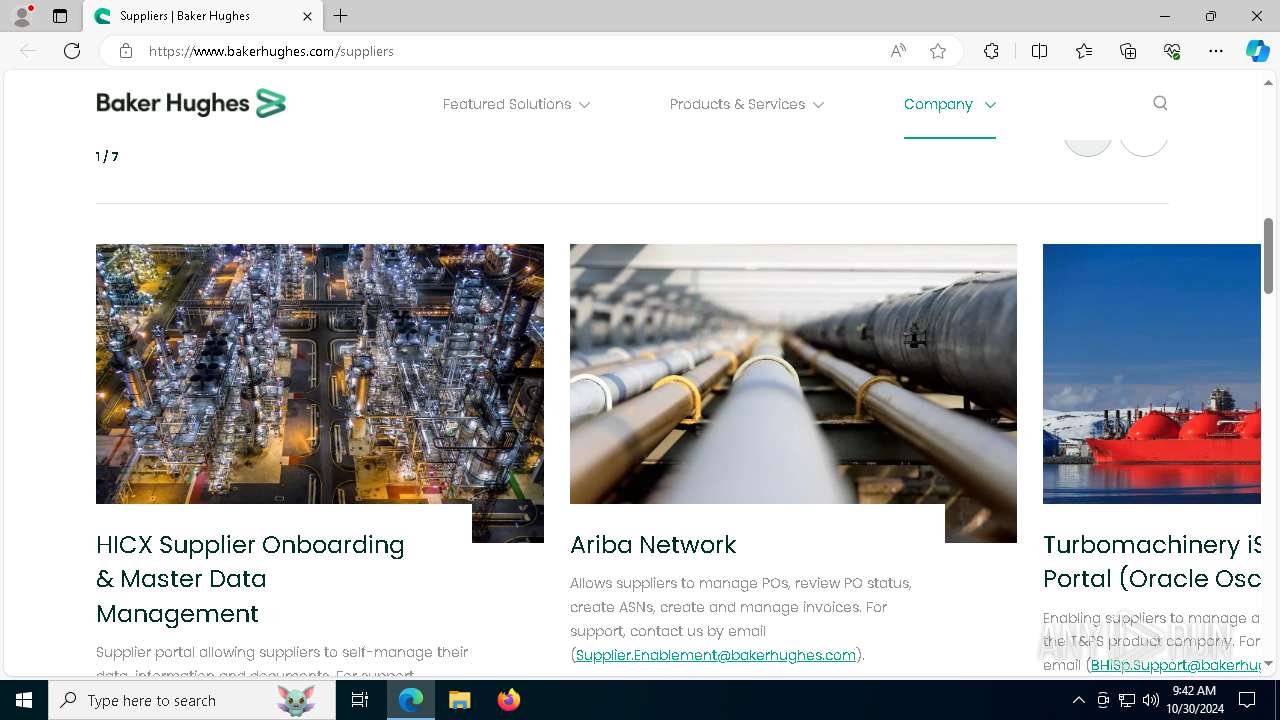This screenshot has height=720, width=1280.
Task: Open the Copilot sidebar
Action: coord(1257,51)
